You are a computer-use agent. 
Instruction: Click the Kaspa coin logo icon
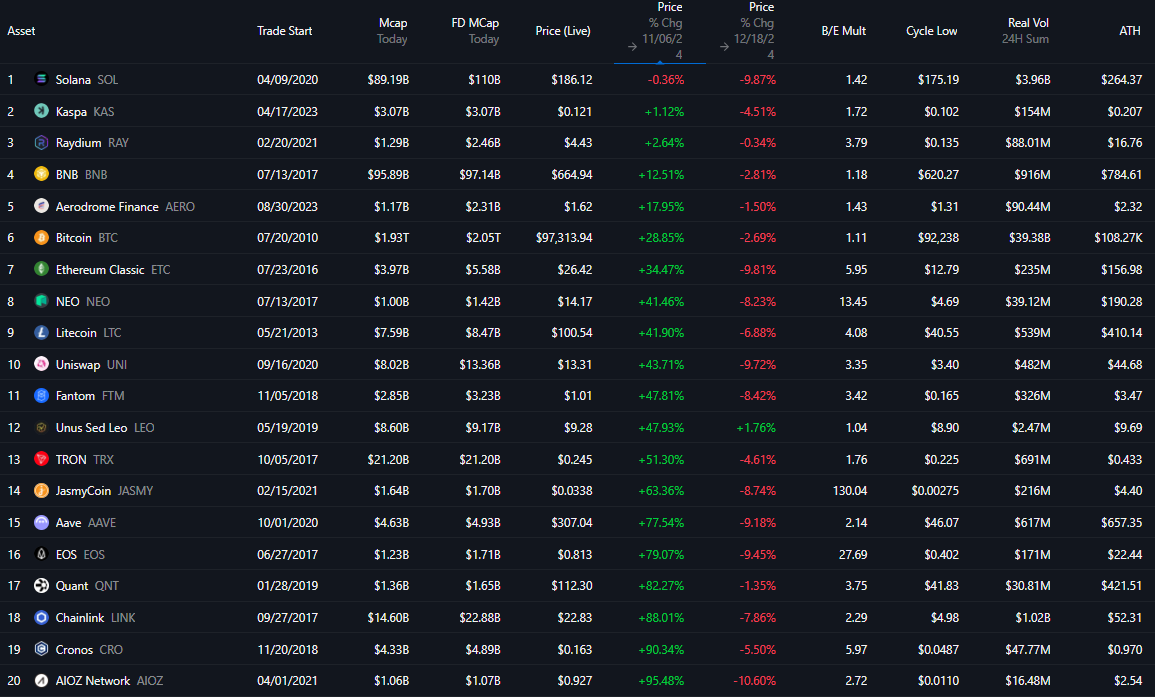[x=41, y=111]
